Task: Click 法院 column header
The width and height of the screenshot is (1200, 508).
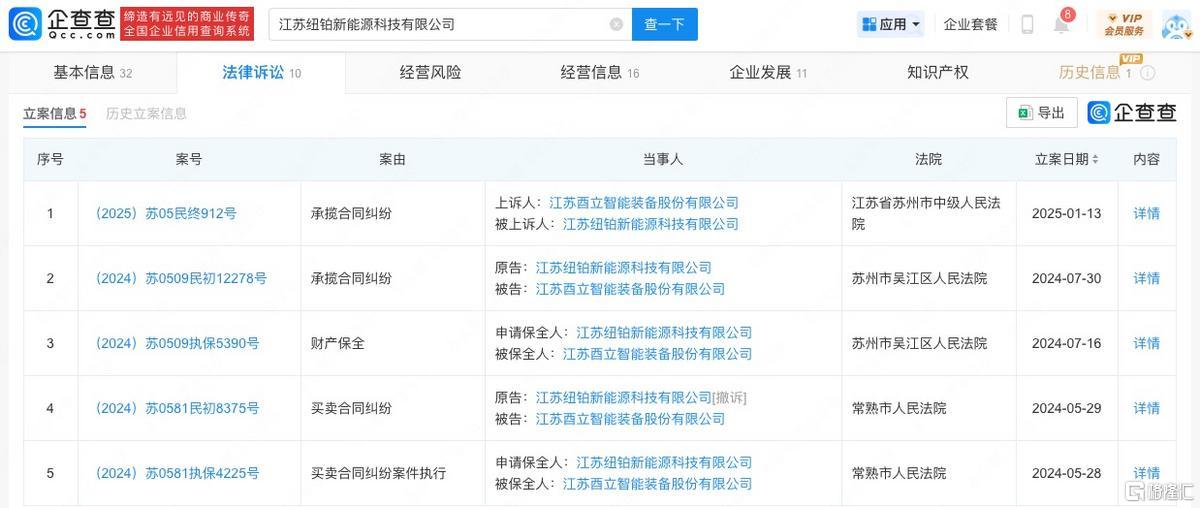Action: coord(928,159)
